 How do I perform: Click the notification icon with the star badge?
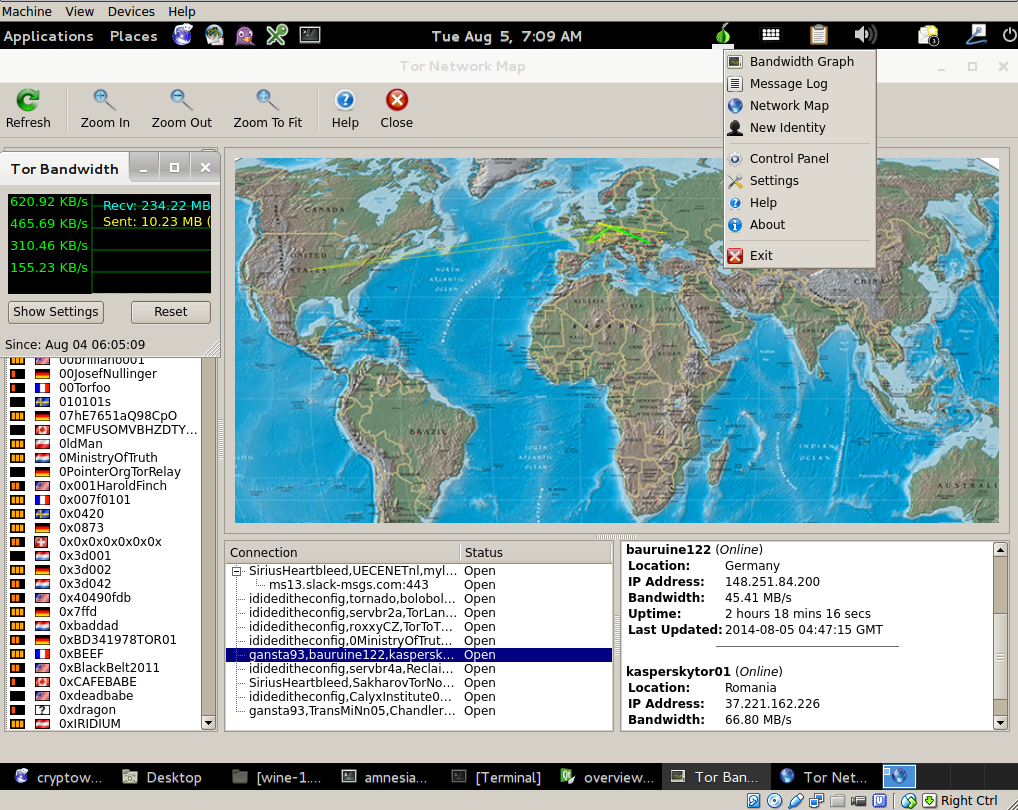click(x=928, y=35)
